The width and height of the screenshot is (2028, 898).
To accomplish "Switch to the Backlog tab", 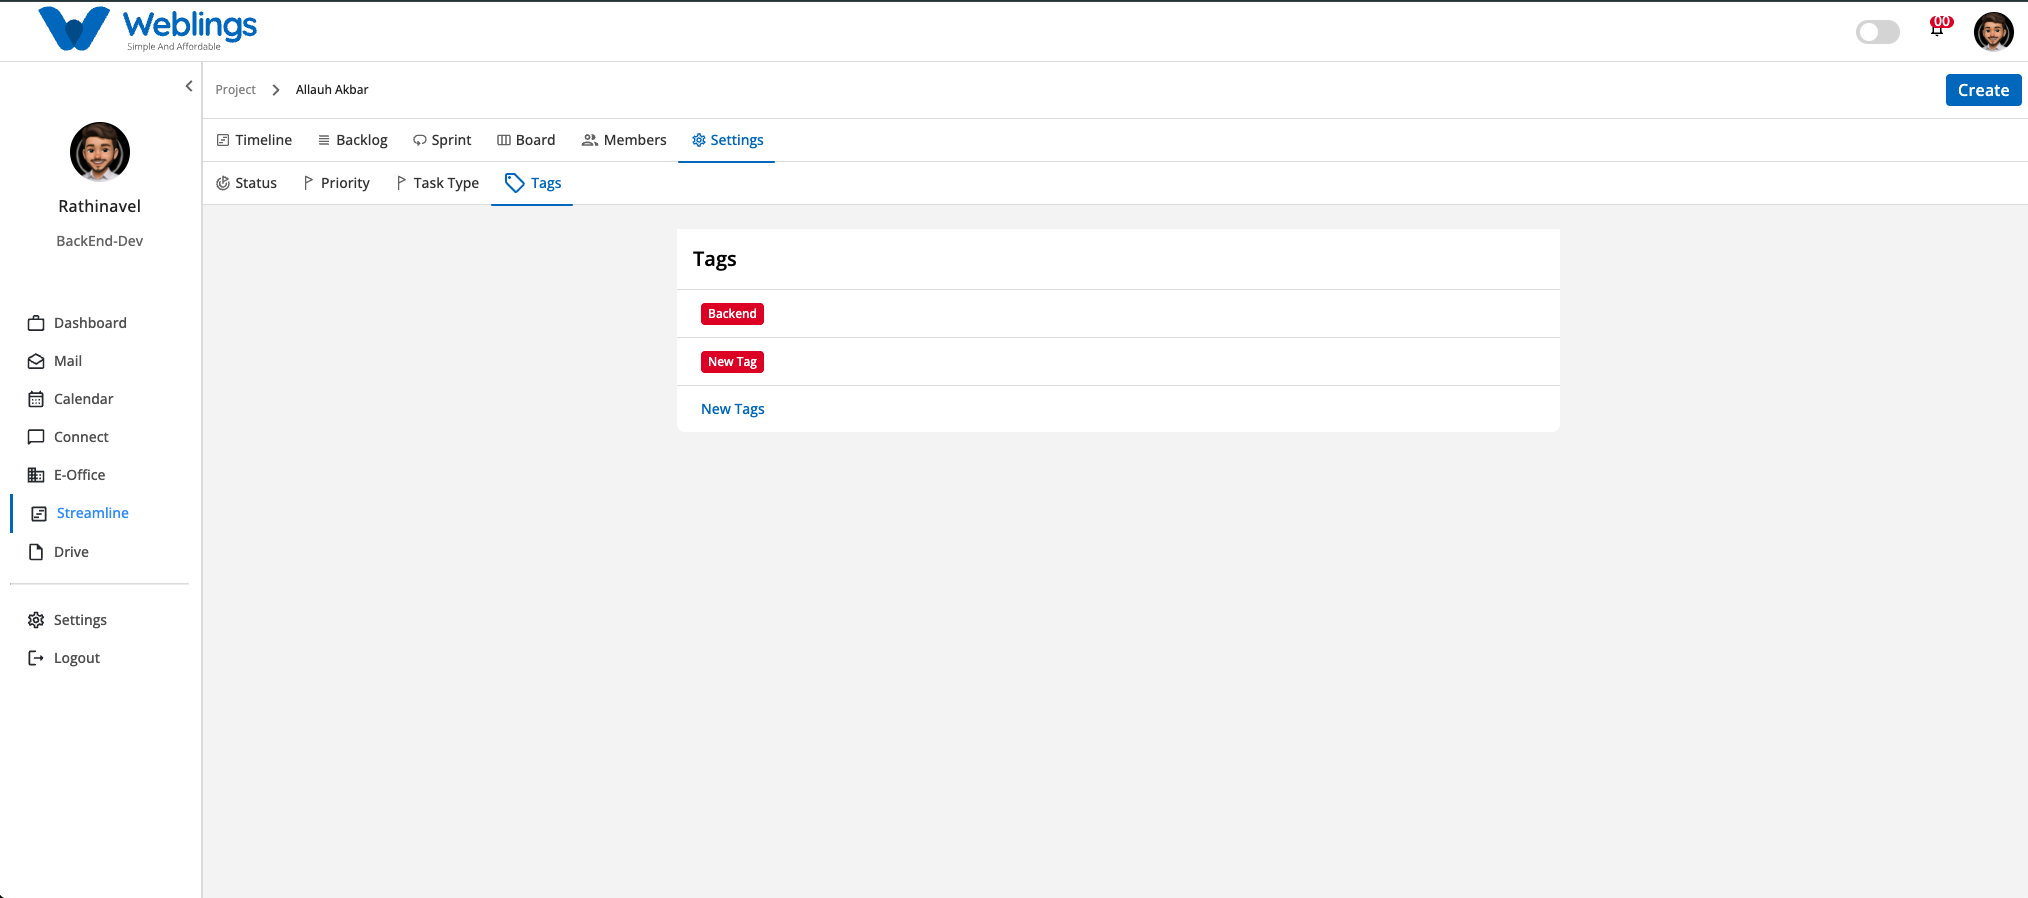I will point(352,140).
